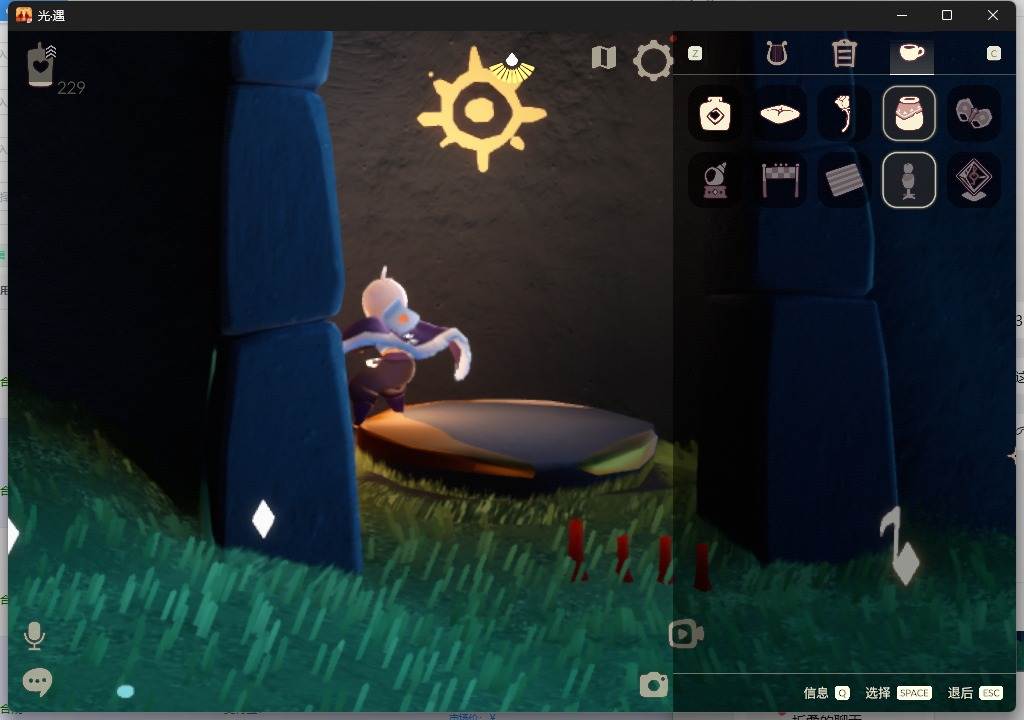This screenshot has width=1024, height=720.
Task: Tap the golden sun emblem on wall
Action: (481, 110)
